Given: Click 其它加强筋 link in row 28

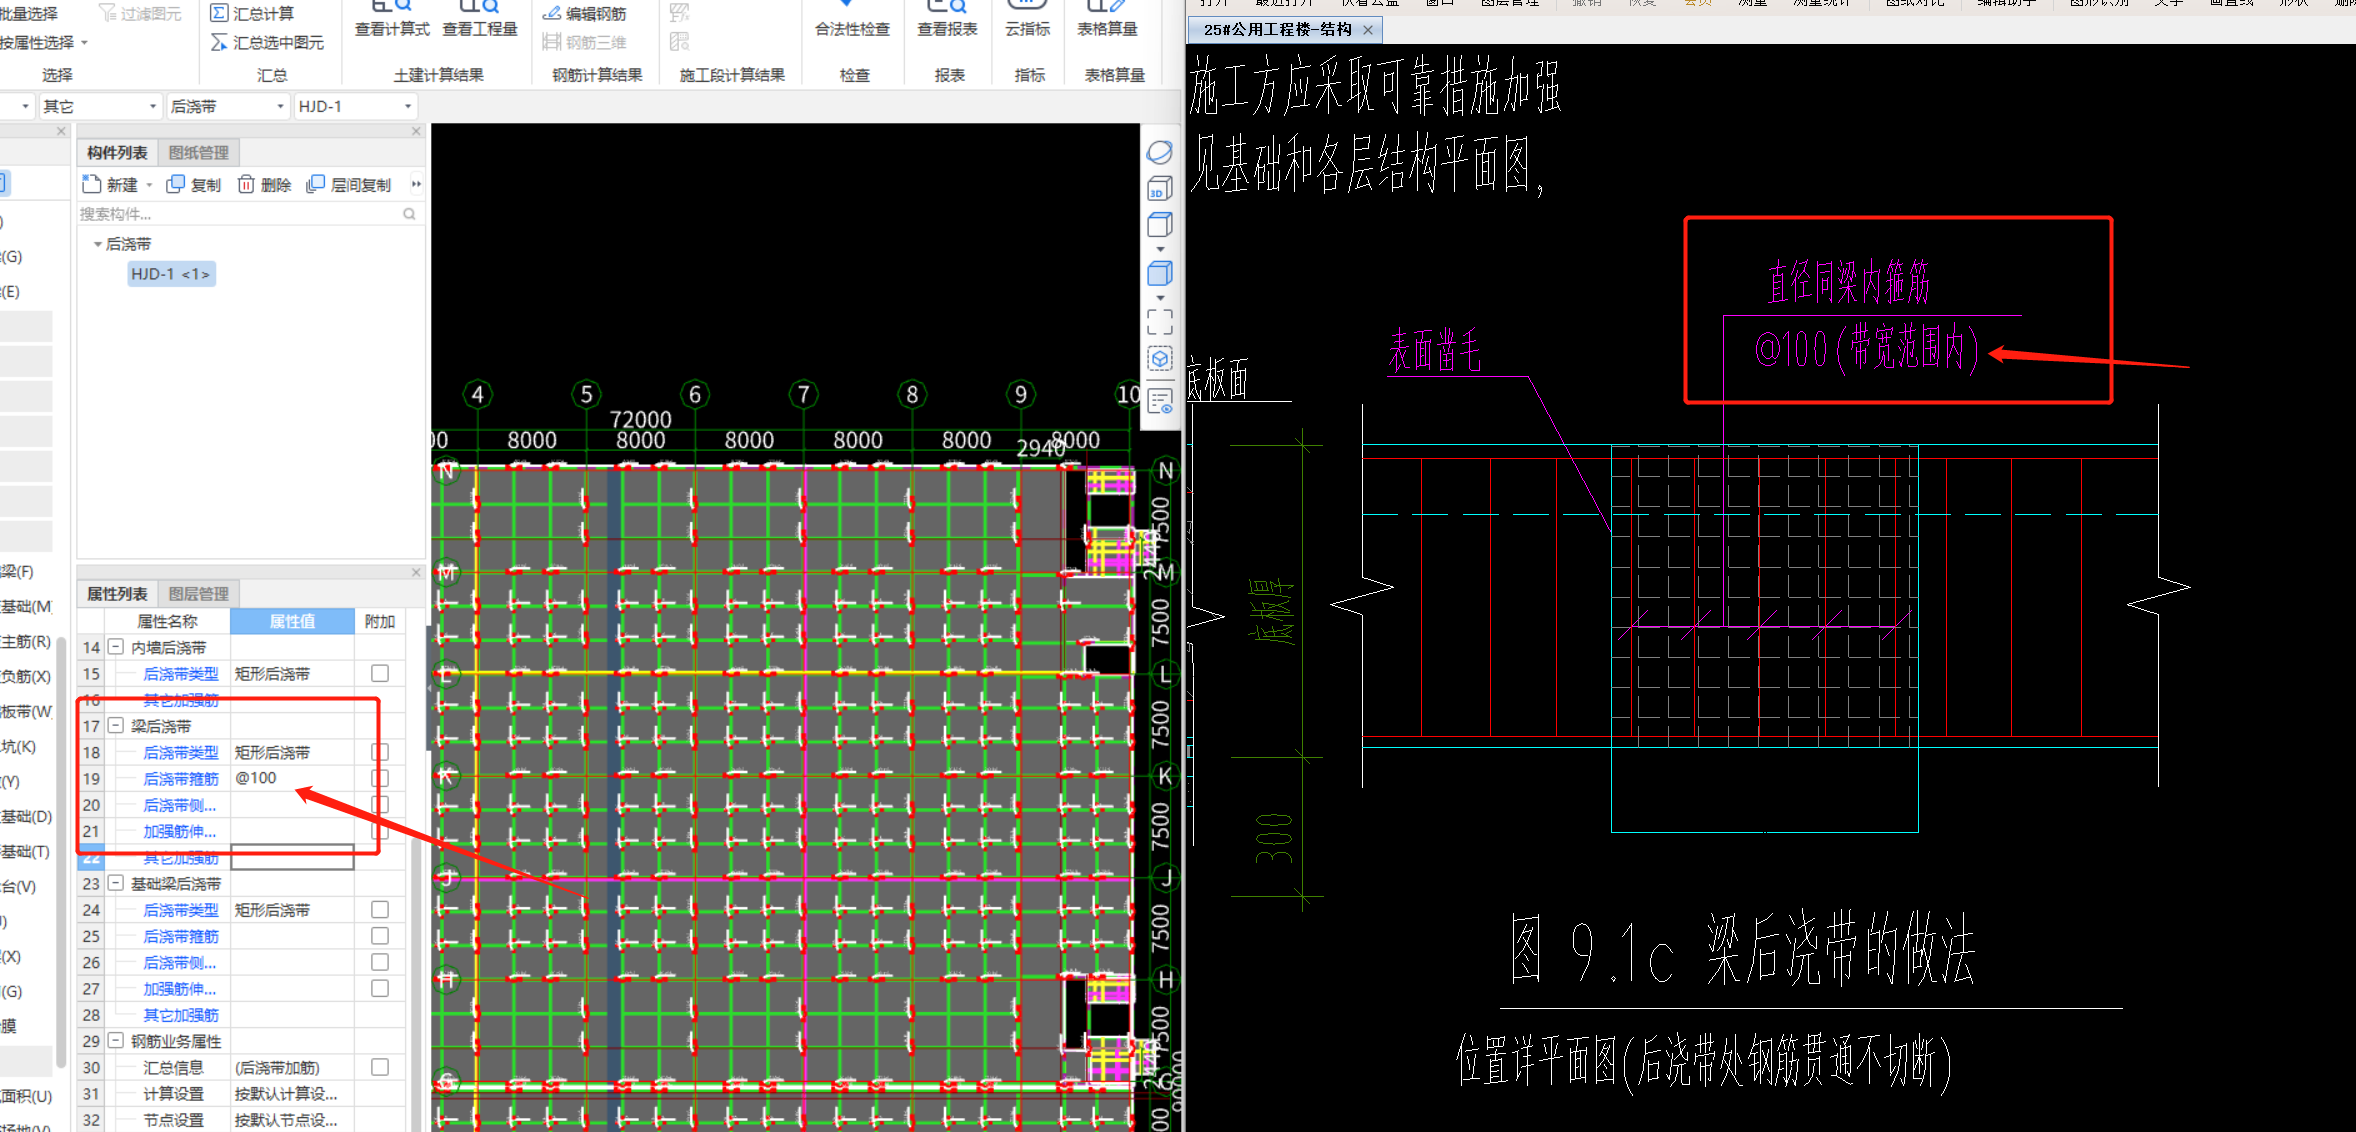Looking at the screenshot, I should [x=181, y=1015].
